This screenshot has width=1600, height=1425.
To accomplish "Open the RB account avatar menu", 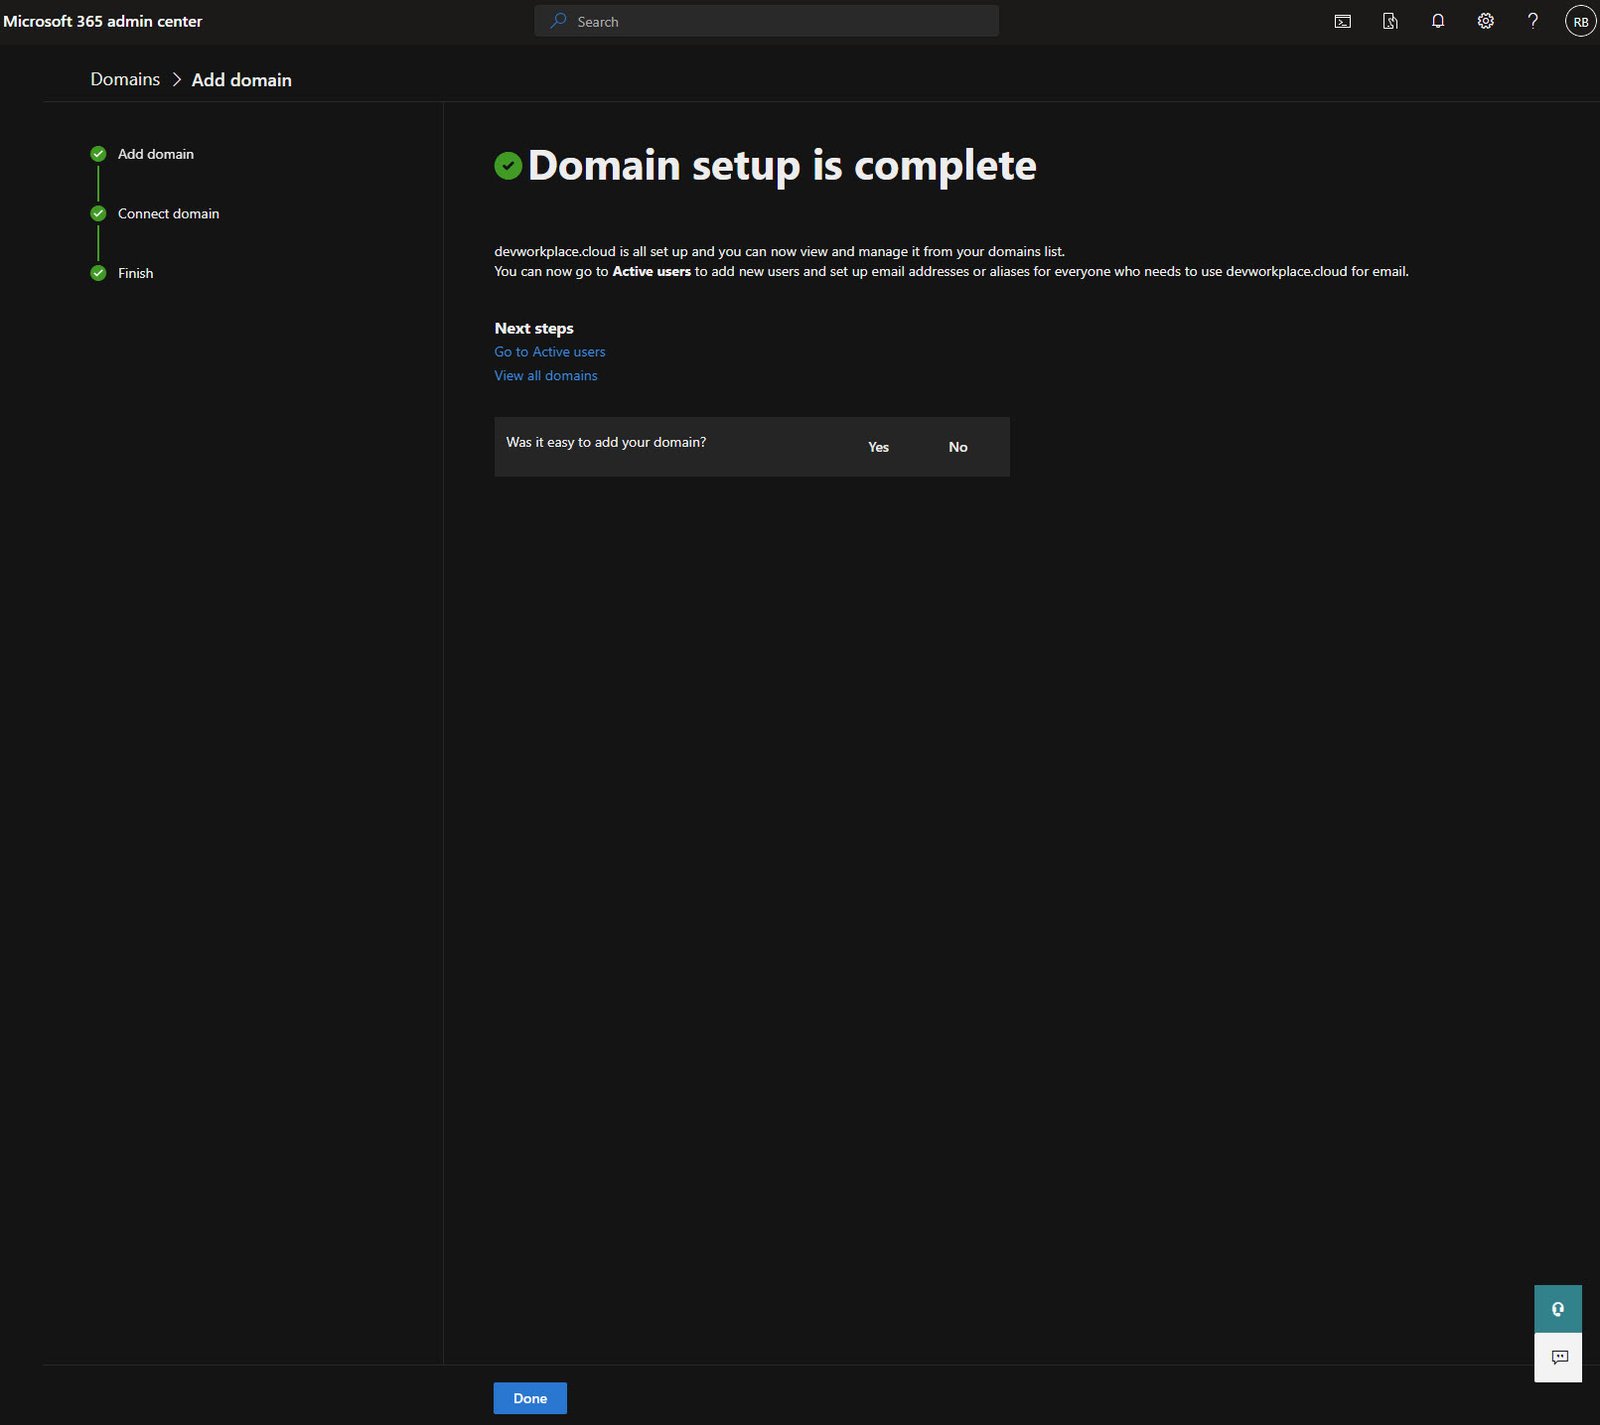I will [1580, 21].
